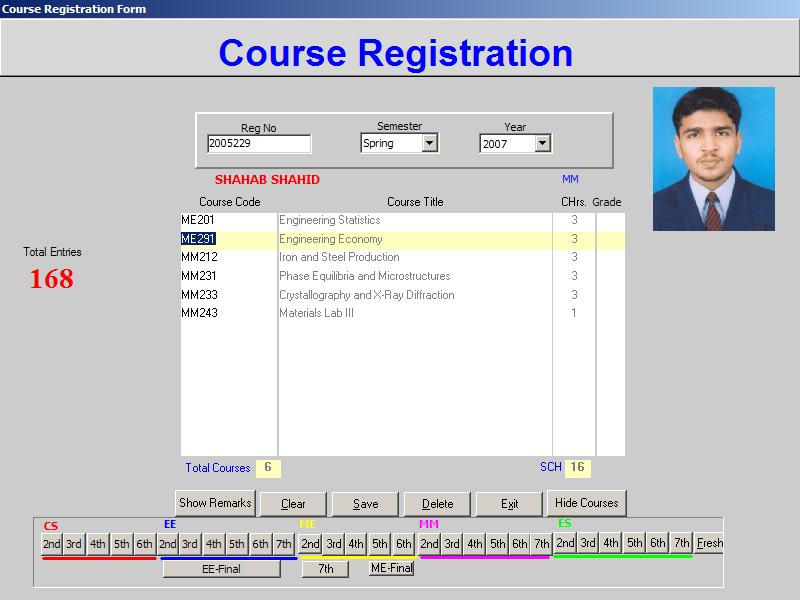Click the Materials Lab III title
The height and width of the screenshot is (600, 800).
(316, 313)
